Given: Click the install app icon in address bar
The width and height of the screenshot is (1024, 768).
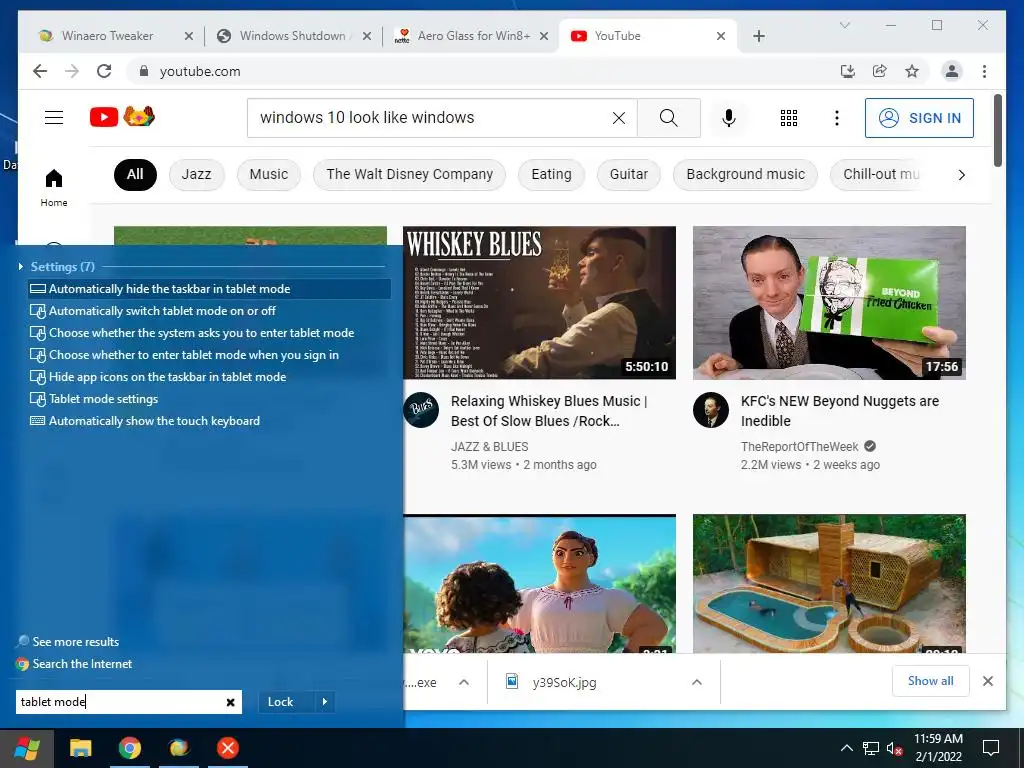Looking at the screenshot, I should (x=848, y=71).
